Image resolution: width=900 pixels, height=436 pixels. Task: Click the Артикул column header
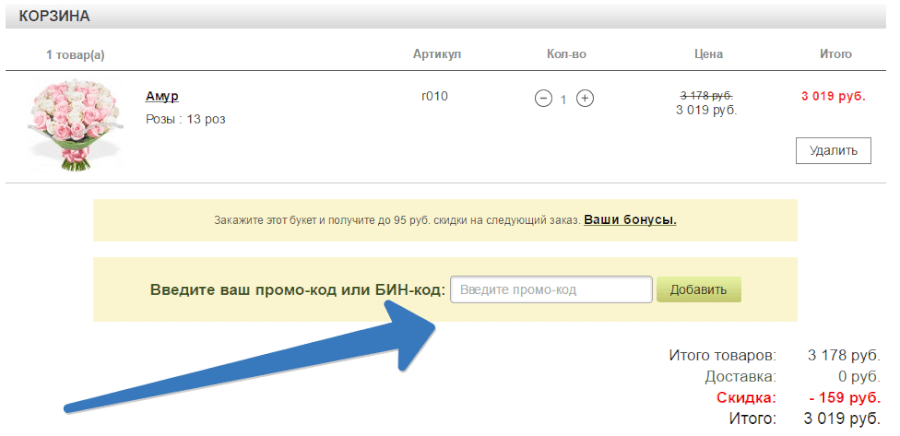coord(437,54)
